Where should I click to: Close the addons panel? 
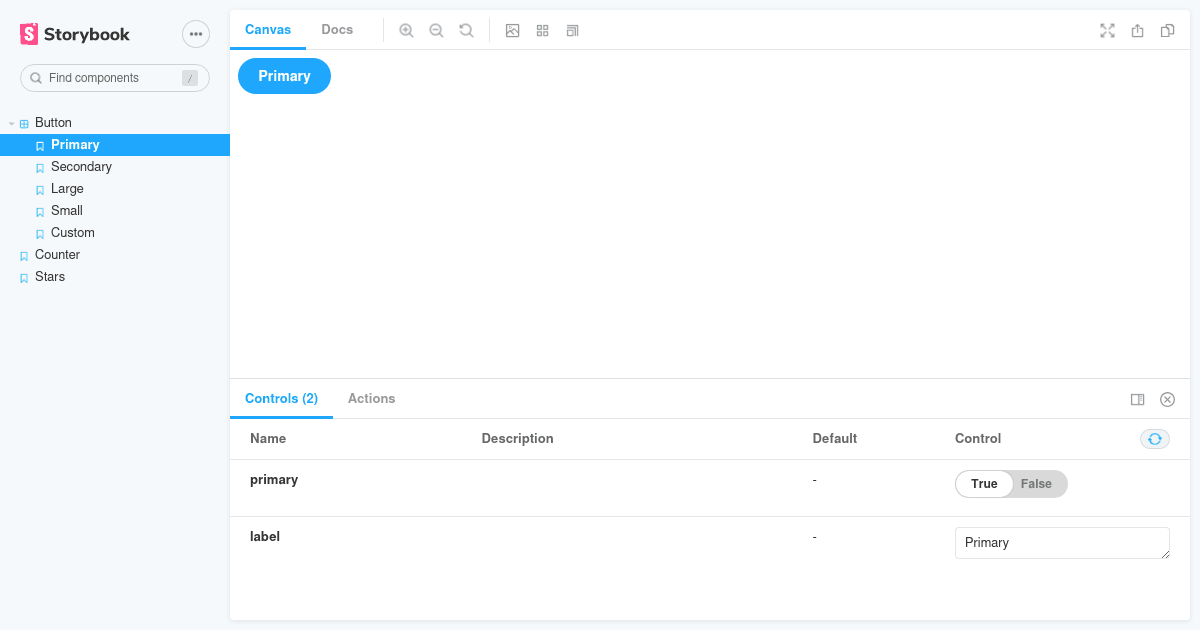point(1167,399)
